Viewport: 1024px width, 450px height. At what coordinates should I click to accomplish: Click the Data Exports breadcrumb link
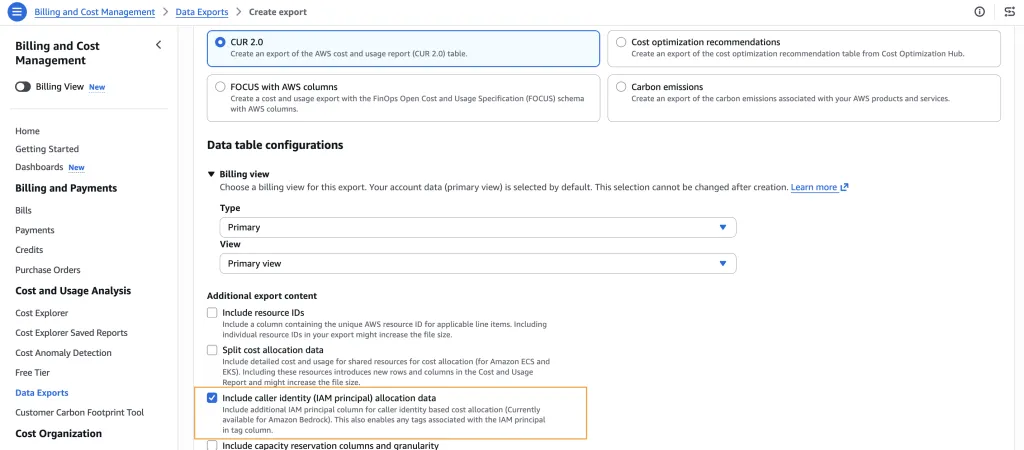(202, 12)
